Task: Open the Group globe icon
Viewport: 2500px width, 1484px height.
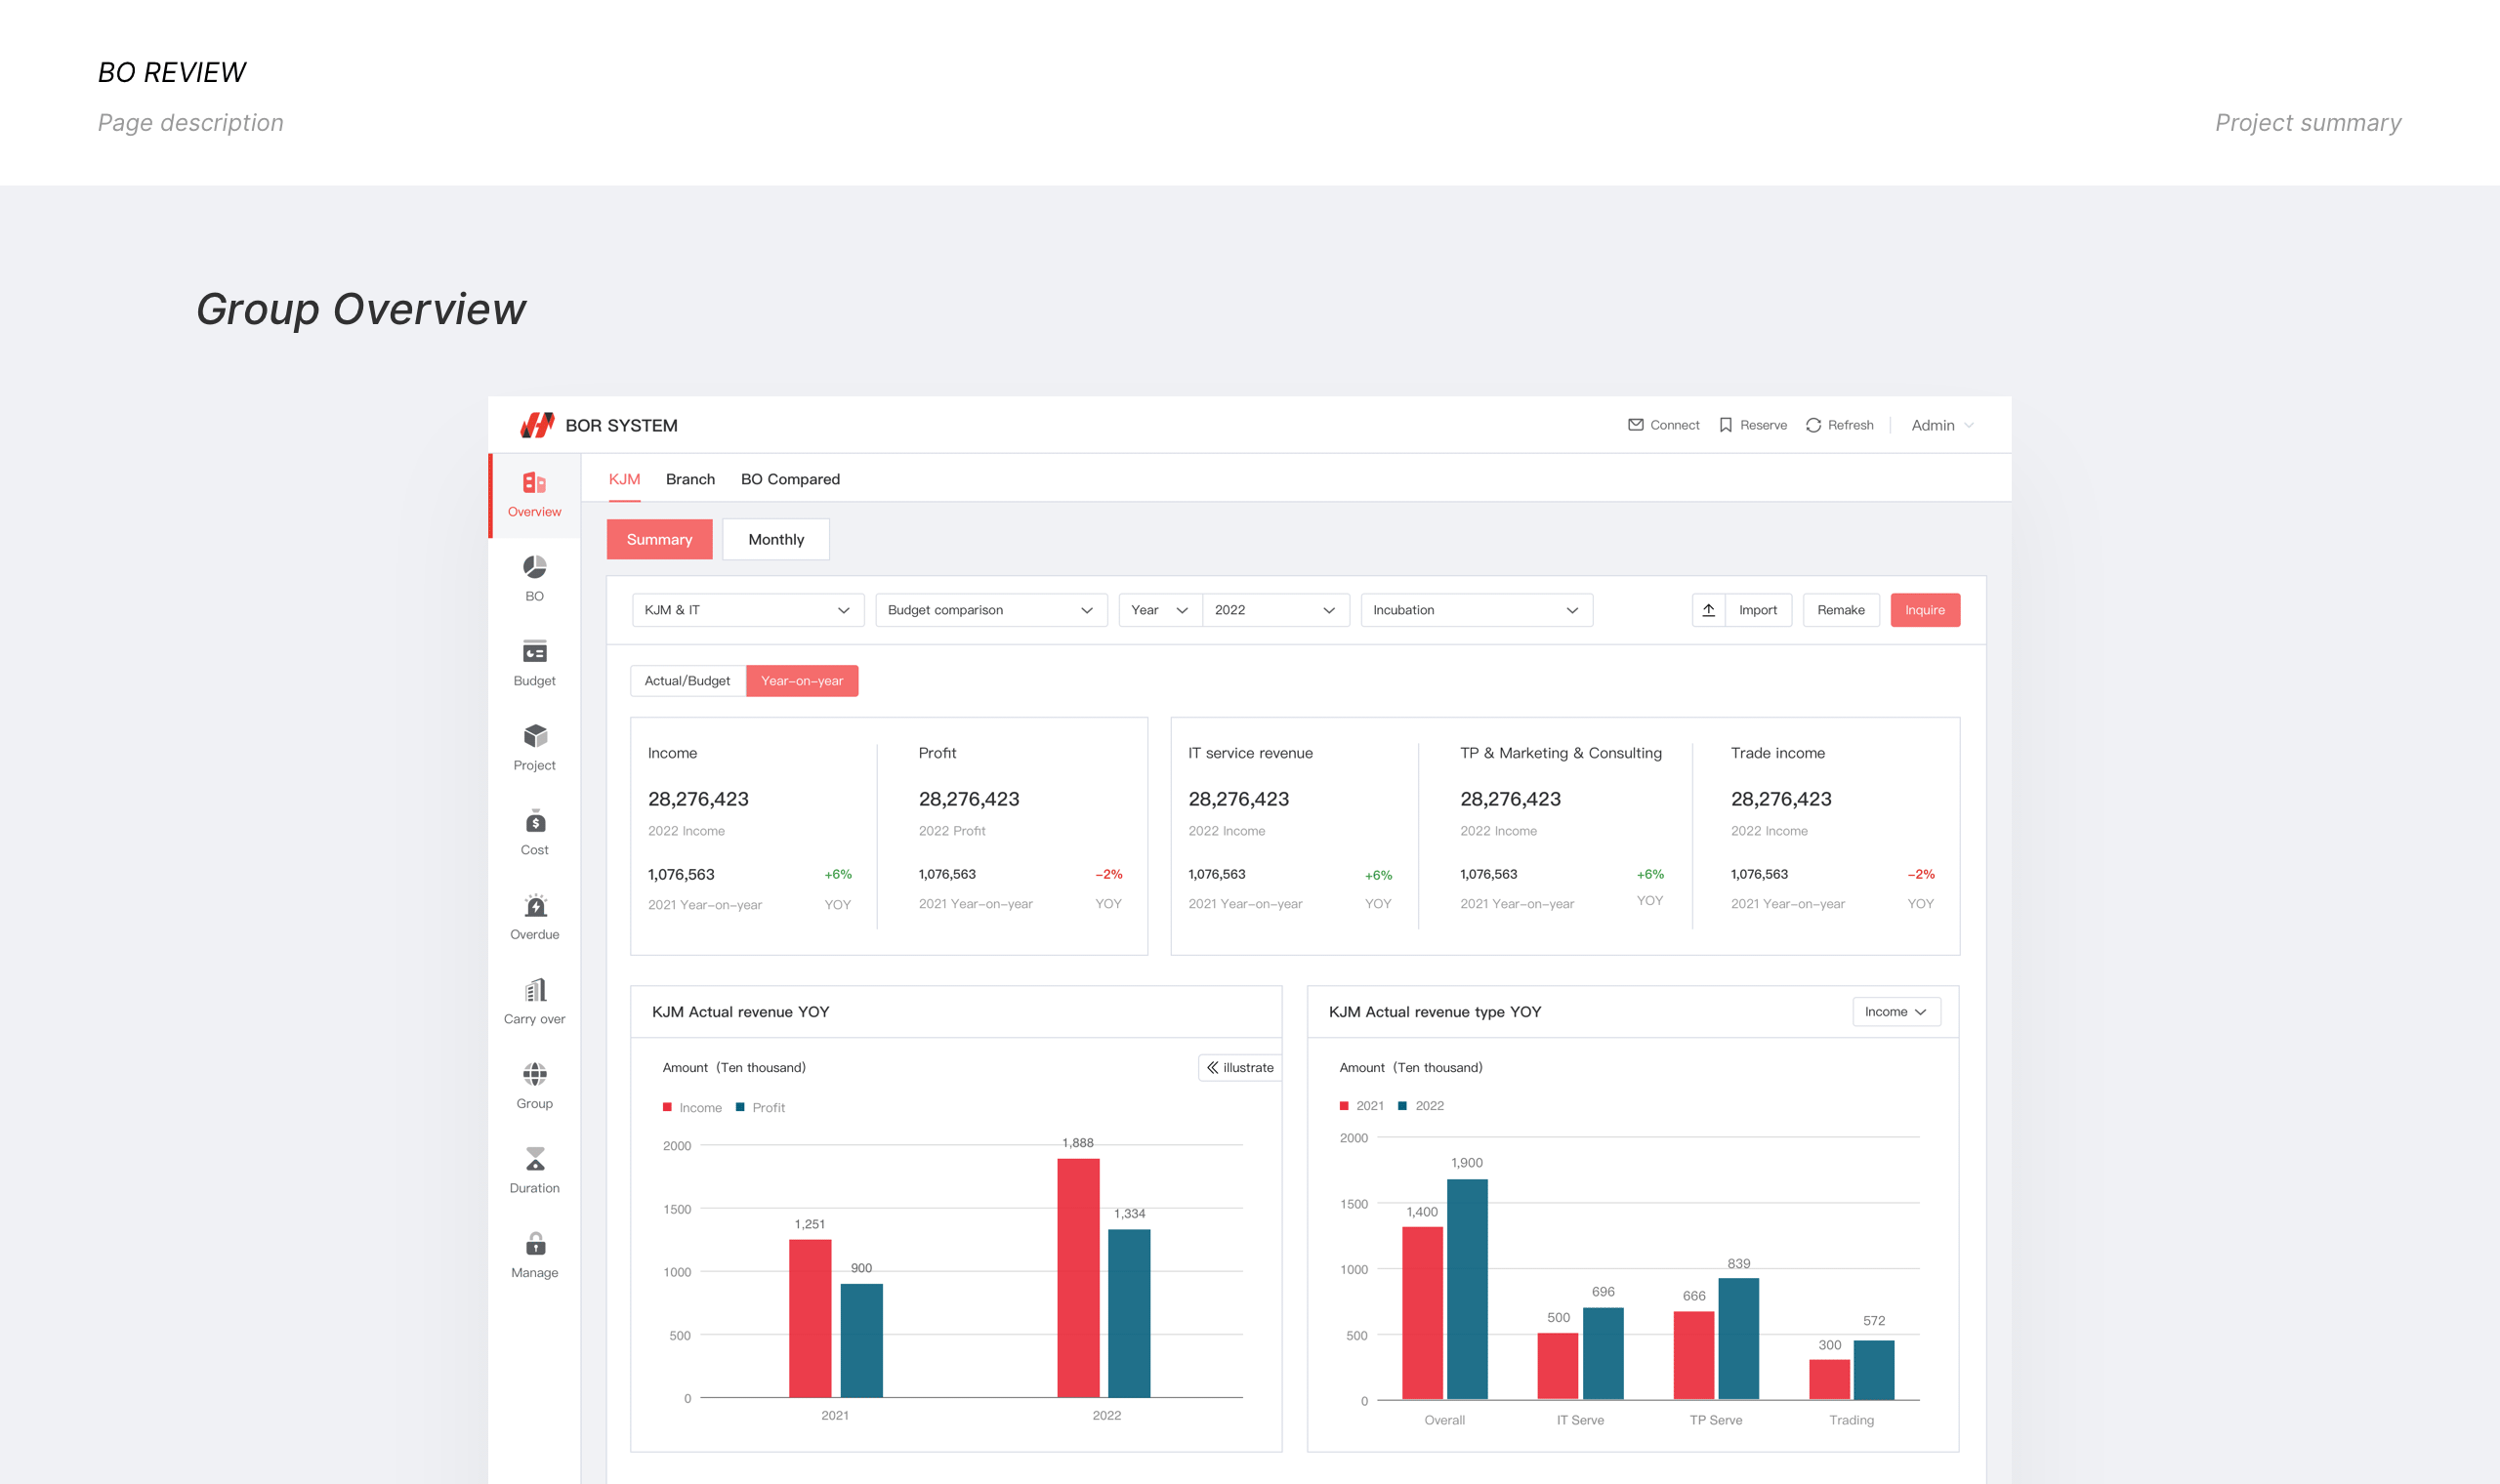Action: (x=535, y=1075)
